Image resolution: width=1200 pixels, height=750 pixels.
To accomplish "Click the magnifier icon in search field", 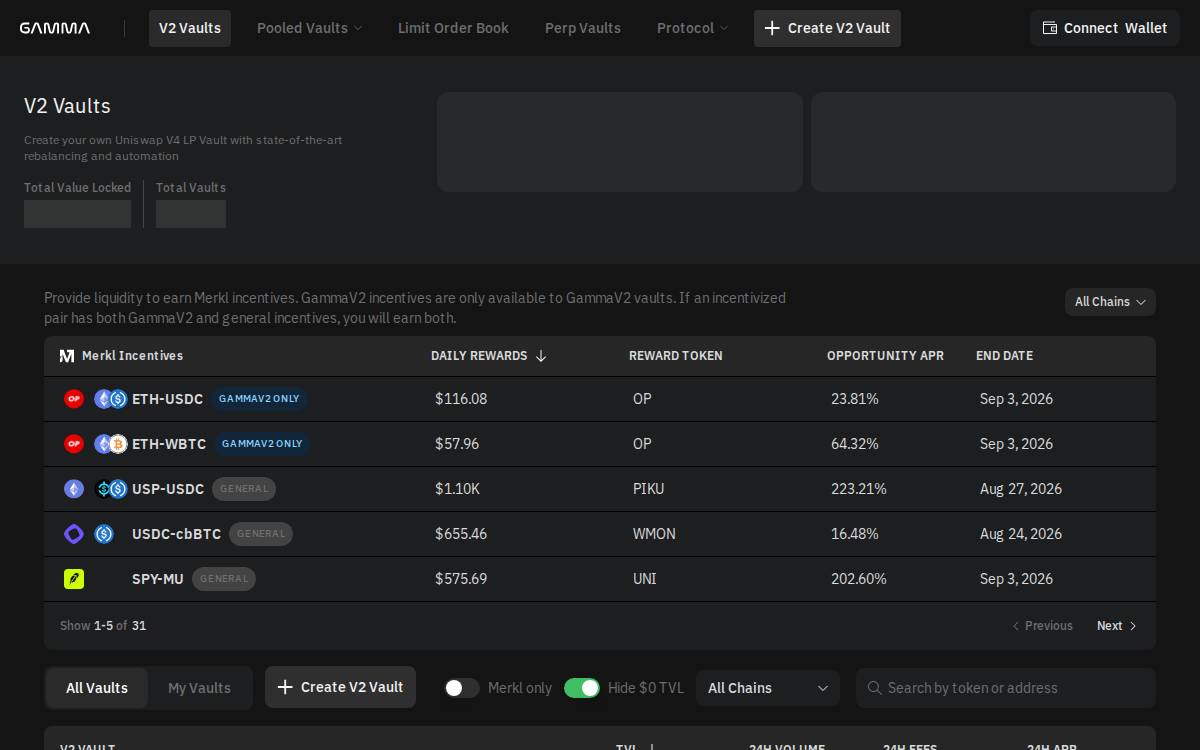I will pos(875,688).
